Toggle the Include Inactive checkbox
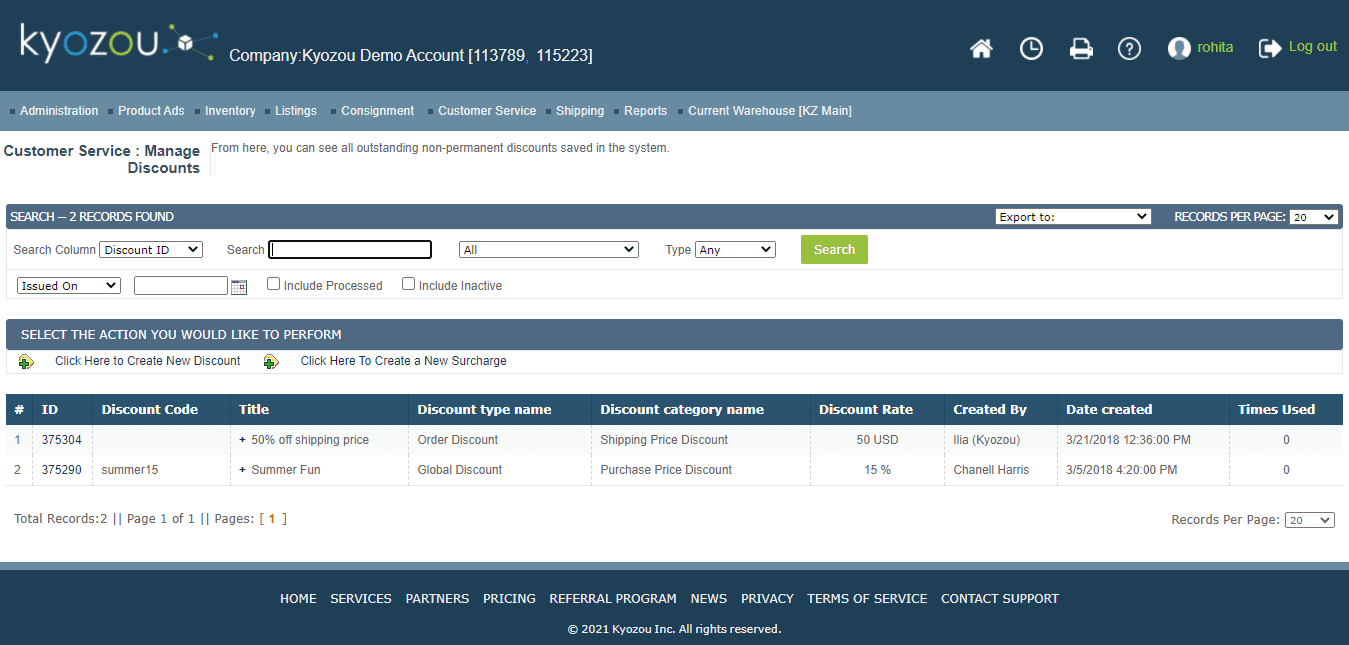The height and width of the screenshot is (645, 1349). tap(408, 284)
